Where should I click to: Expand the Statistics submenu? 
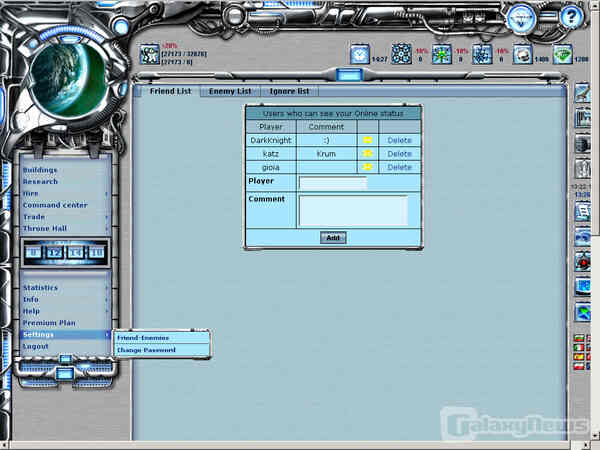(65, 288)
